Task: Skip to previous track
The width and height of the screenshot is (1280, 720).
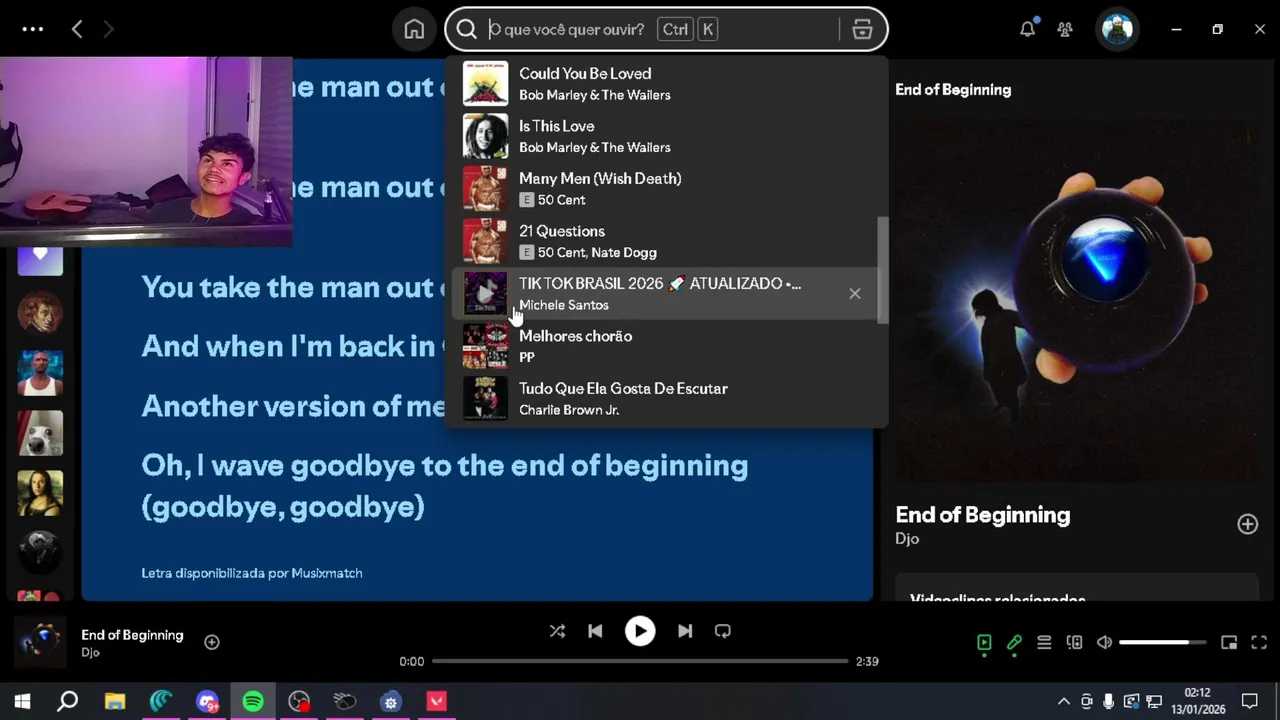Action: (595, 631)
